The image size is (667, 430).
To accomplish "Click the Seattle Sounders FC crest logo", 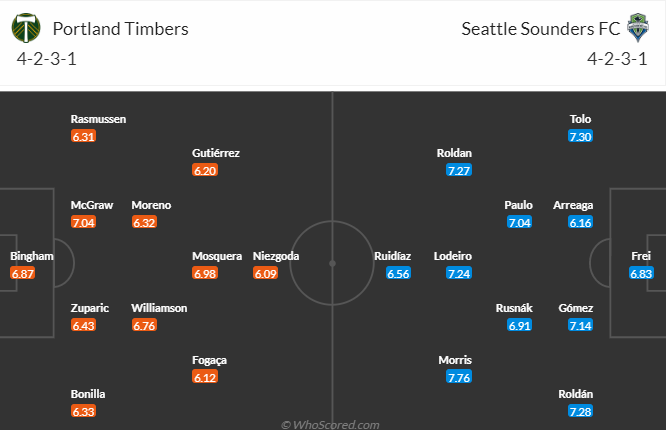I will click(638, 28).
